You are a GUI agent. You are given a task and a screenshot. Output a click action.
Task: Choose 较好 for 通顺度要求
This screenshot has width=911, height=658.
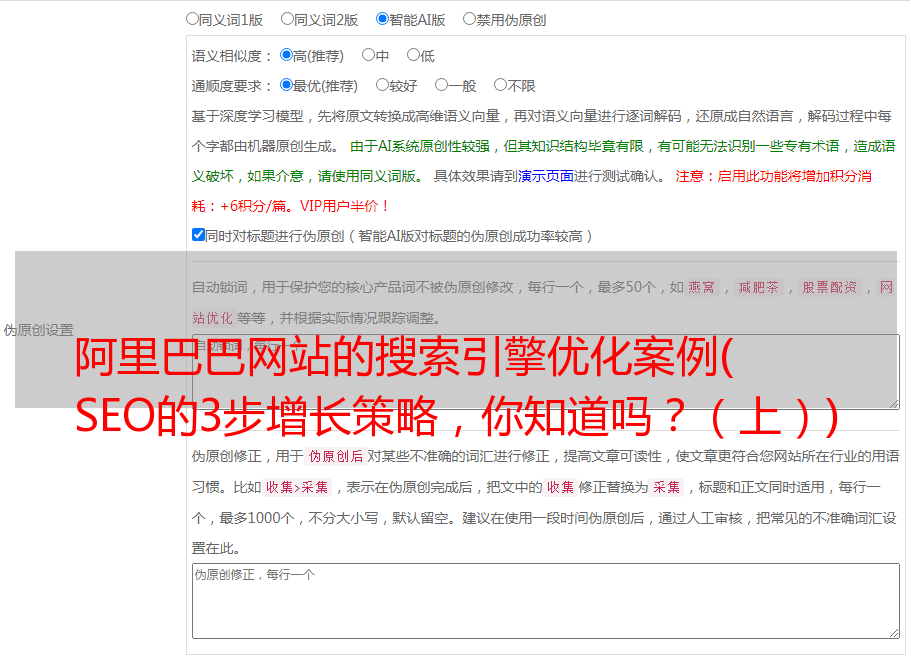click(382, 85)
